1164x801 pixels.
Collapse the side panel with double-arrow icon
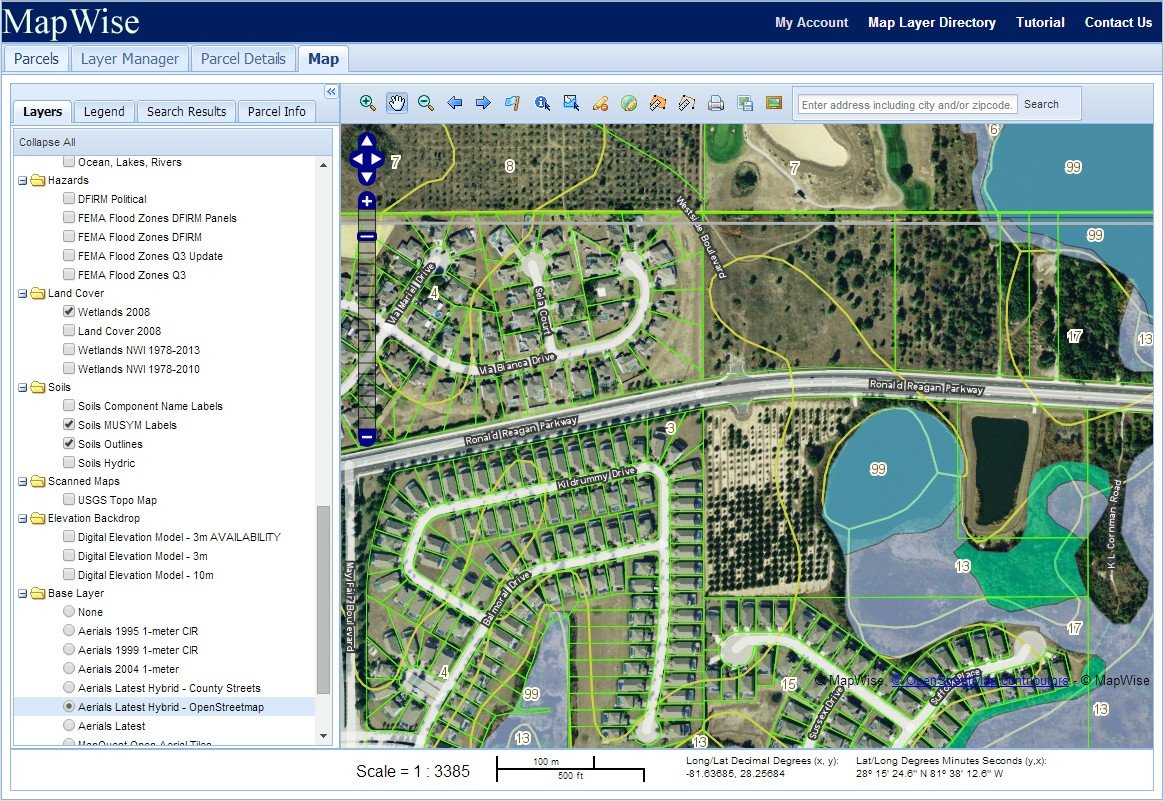click(x=331, y=92)
